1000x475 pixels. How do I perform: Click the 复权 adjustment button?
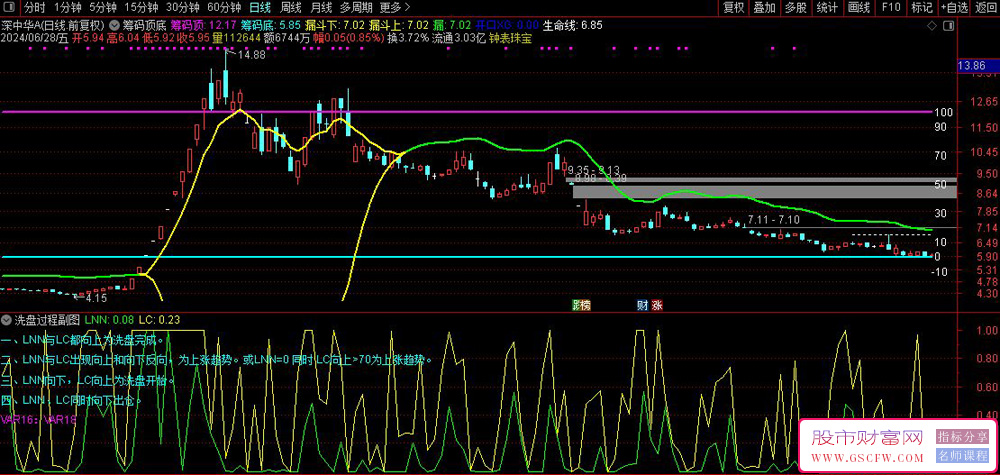coord(733,8)
